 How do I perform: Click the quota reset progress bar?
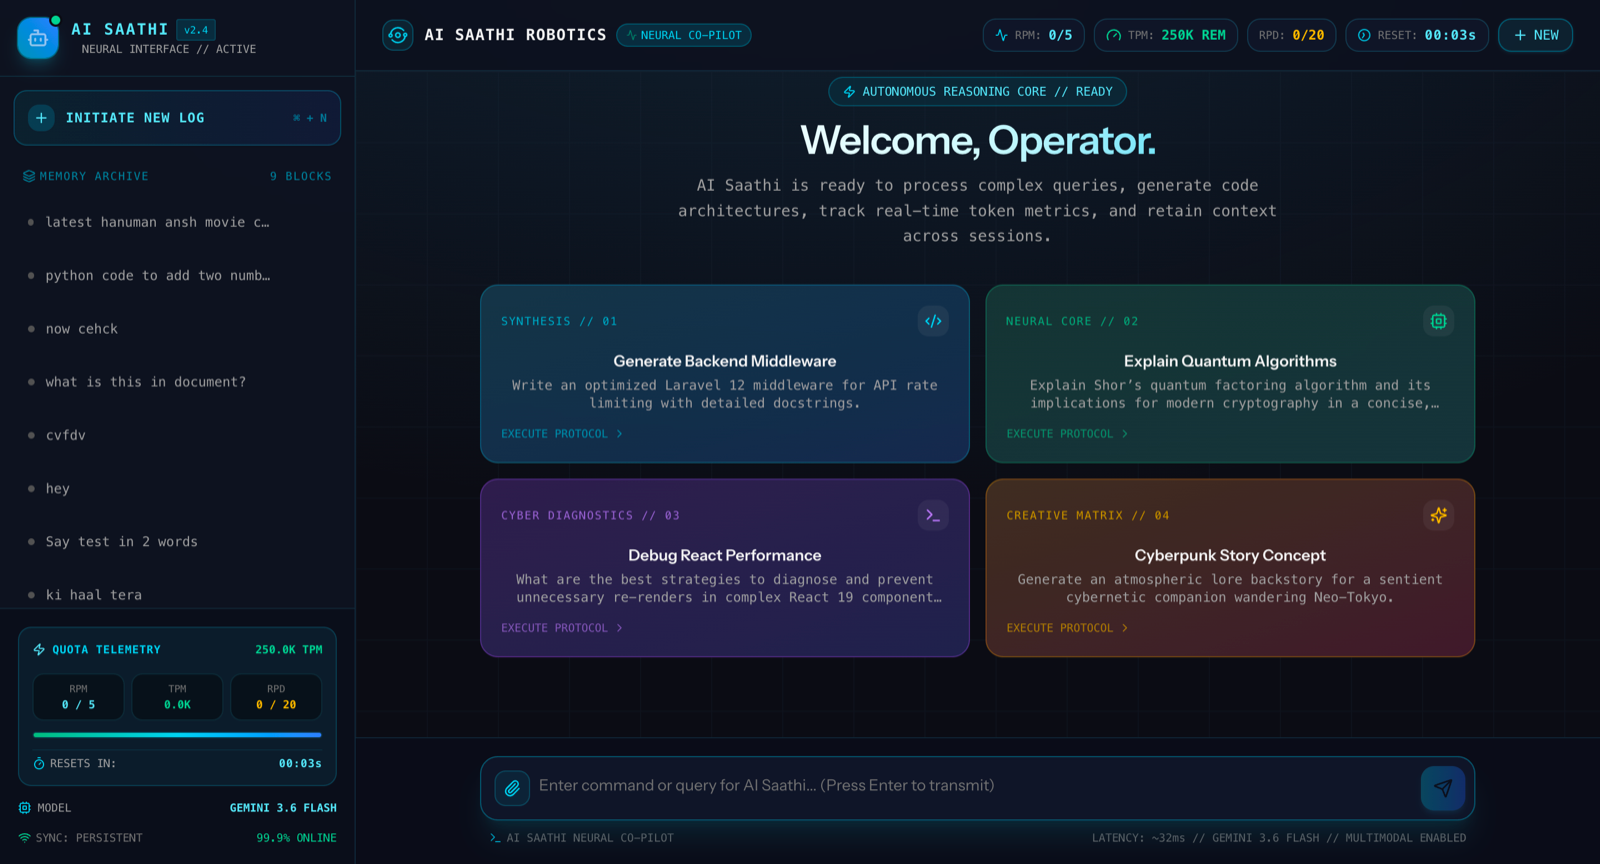tap(177, 735)
